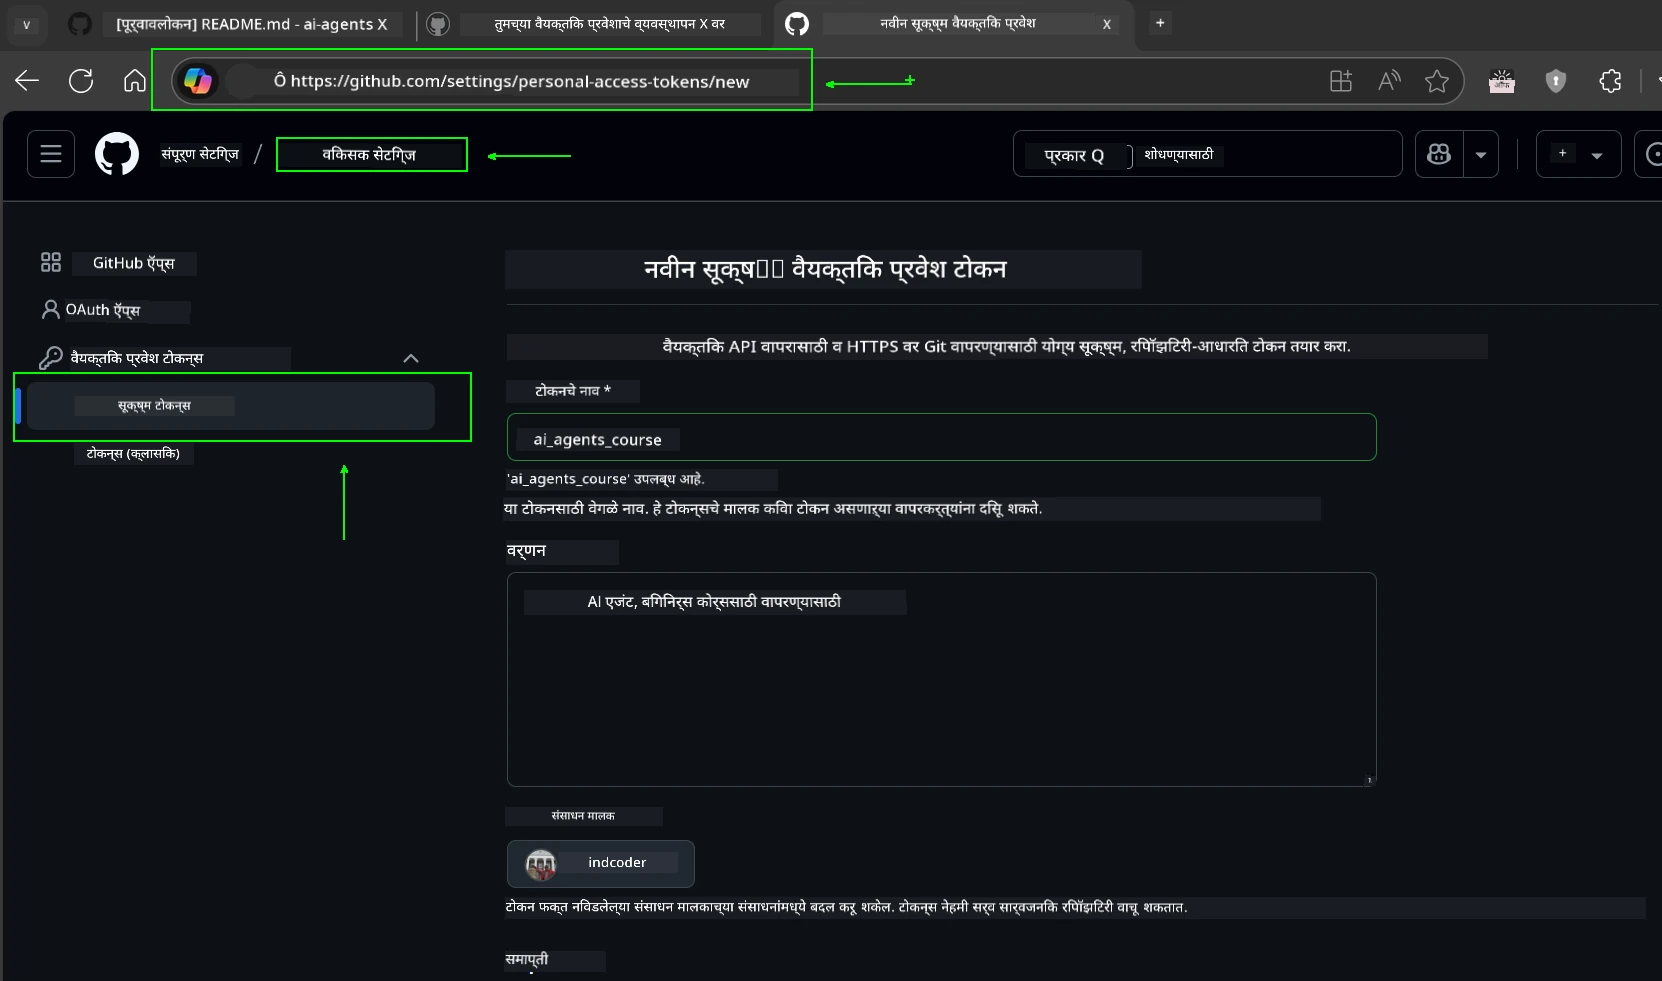The image size is (1662, 981).
Task: Open टोकन्स (क्लासिक) in the sidebar
Action: (x=133, y=453)
